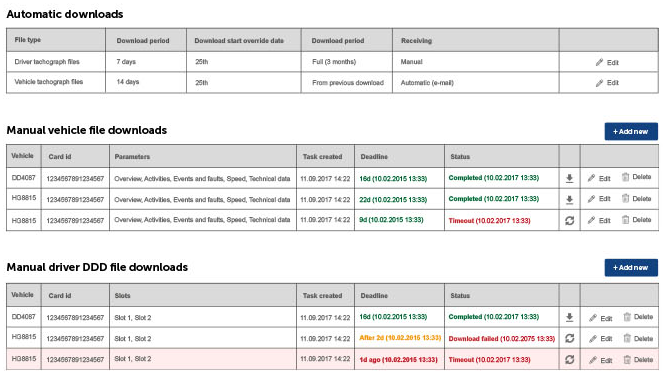Delete the DD4087 driver DDD task

click(x=638, y=317)
